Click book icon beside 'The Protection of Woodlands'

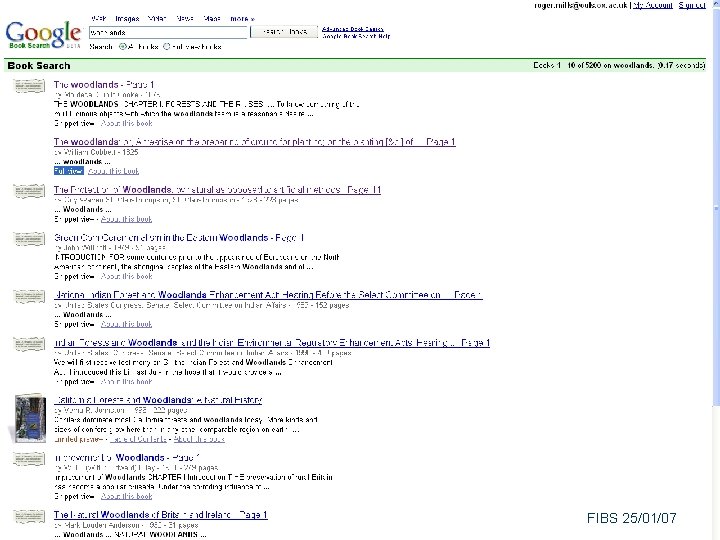tap(29, 191)
